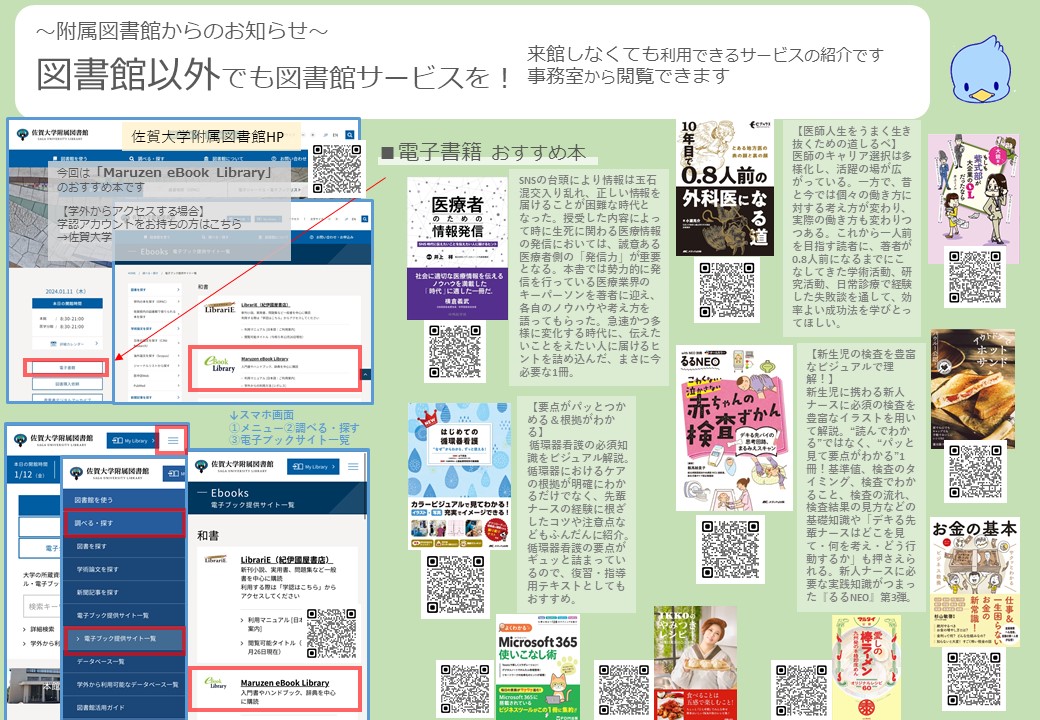Open 図書館について in the desktop homepage navigation bar
Image resolution: width=1040 pixels, height=720 pixels.
[224, 159]
